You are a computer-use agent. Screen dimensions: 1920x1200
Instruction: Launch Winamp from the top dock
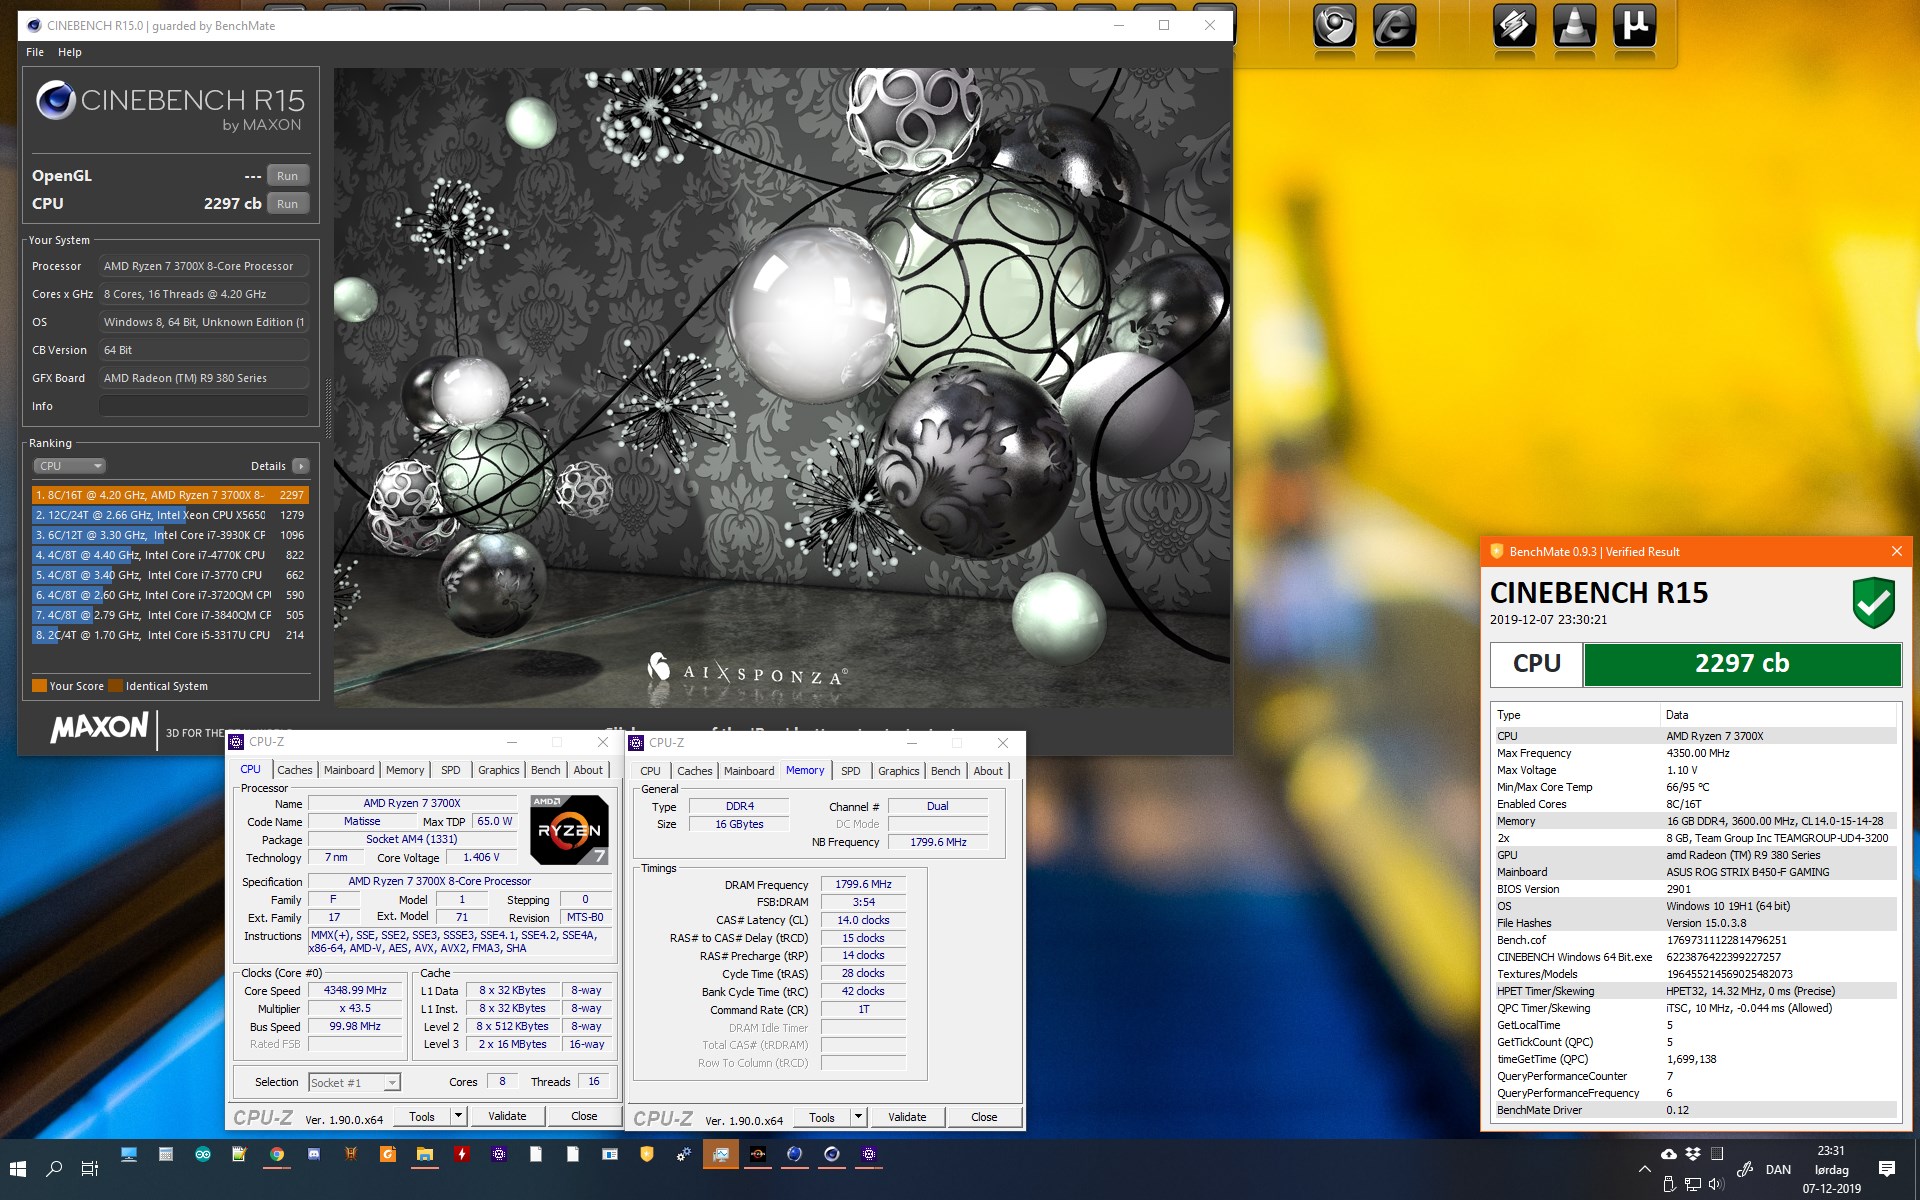[x=1514, y=27]
